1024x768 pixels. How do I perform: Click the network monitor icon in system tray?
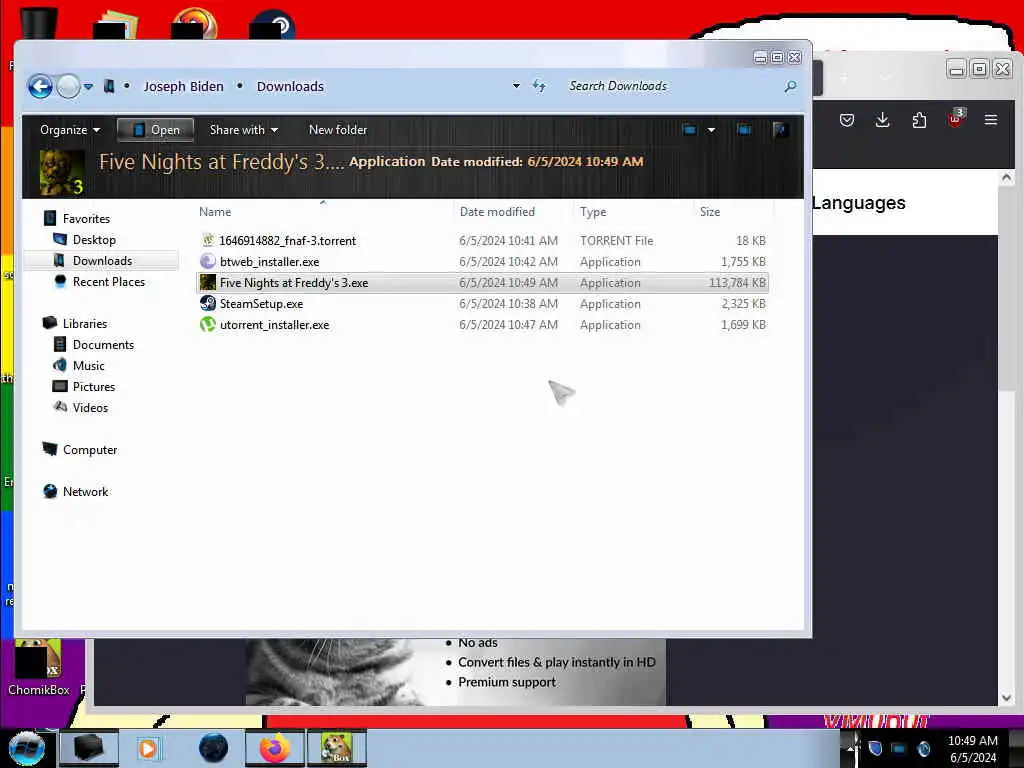click(899, 748)
